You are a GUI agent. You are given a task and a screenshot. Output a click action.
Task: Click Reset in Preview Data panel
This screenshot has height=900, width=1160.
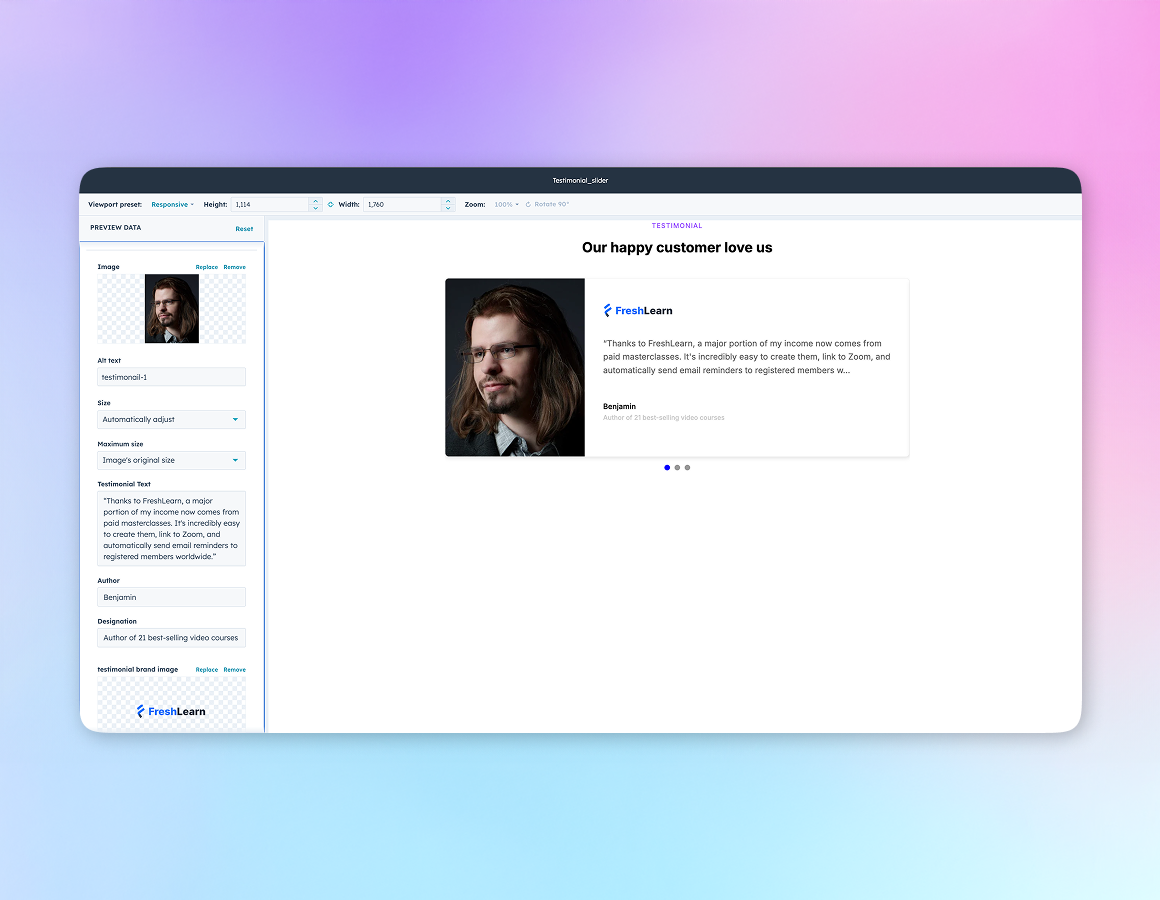tap(244, 229)
